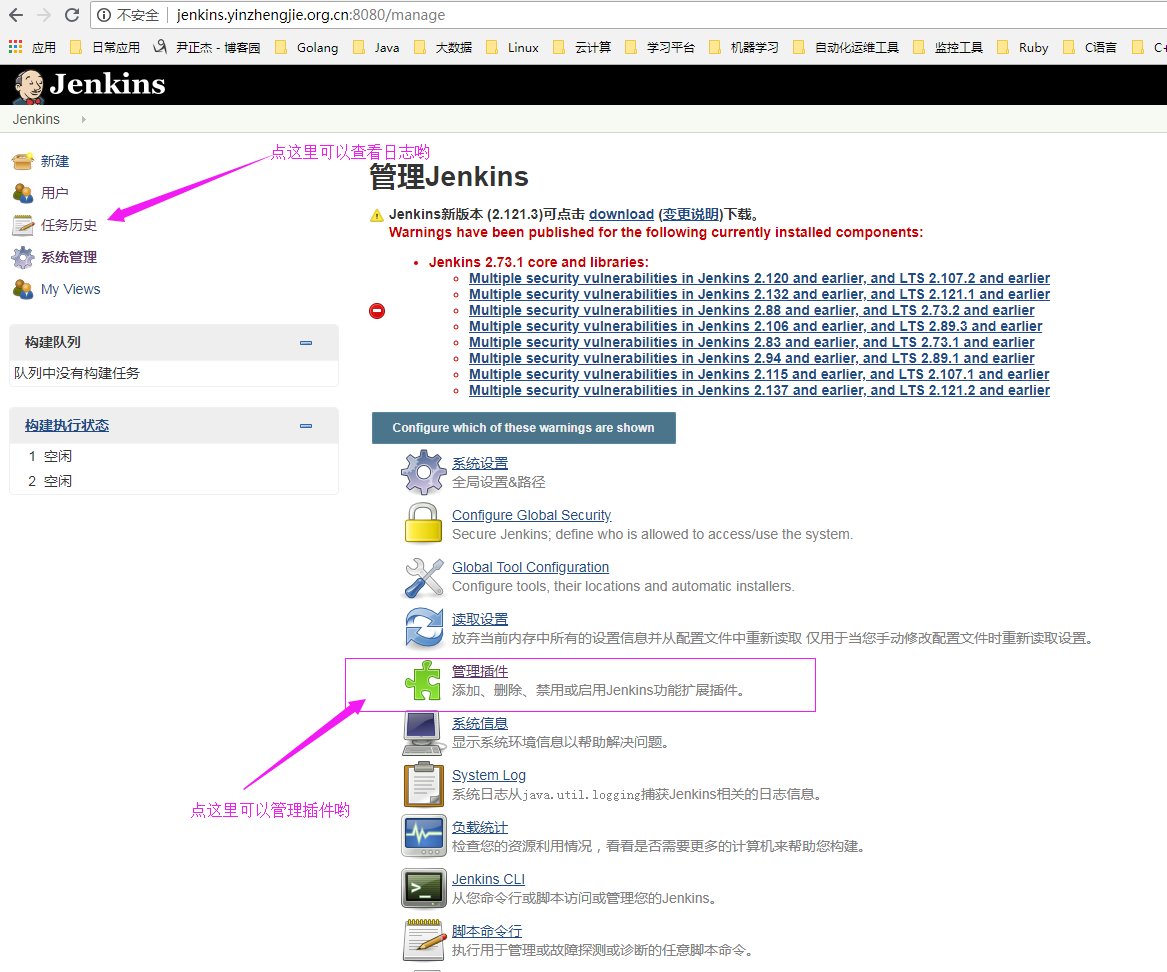Open the 系统信息 link
This screenshot has width=1167, height=972.
pyautogui.click(x=480, y=723)
